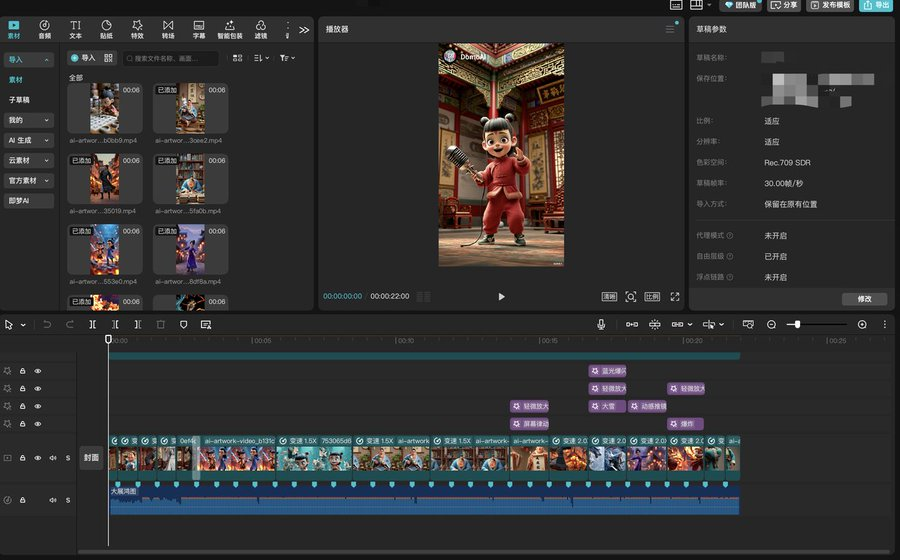The image size is (900, 560).
Task: Open the 智能包装 tab
Action: click(x=230, y=29)
